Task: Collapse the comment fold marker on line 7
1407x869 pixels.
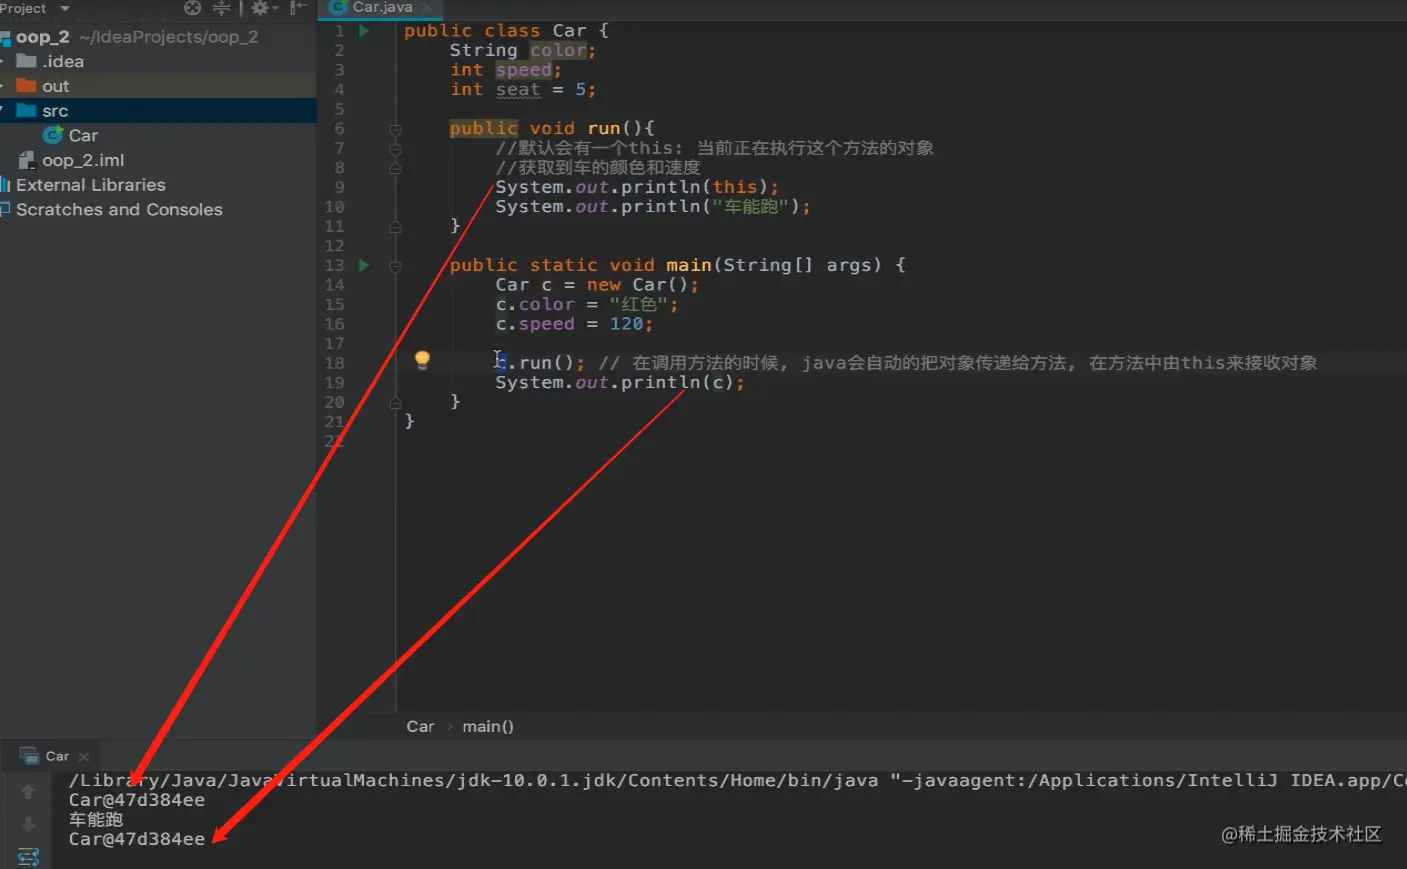Action: pos(395,148)
